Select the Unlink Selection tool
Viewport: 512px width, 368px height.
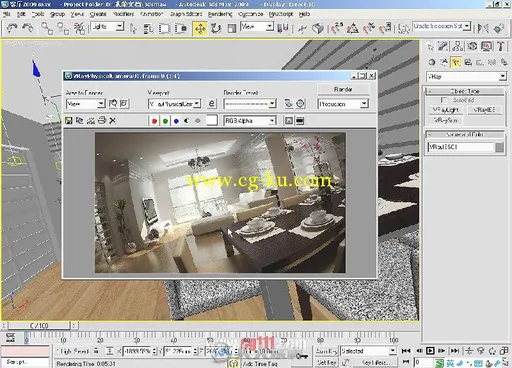point(63,28)
